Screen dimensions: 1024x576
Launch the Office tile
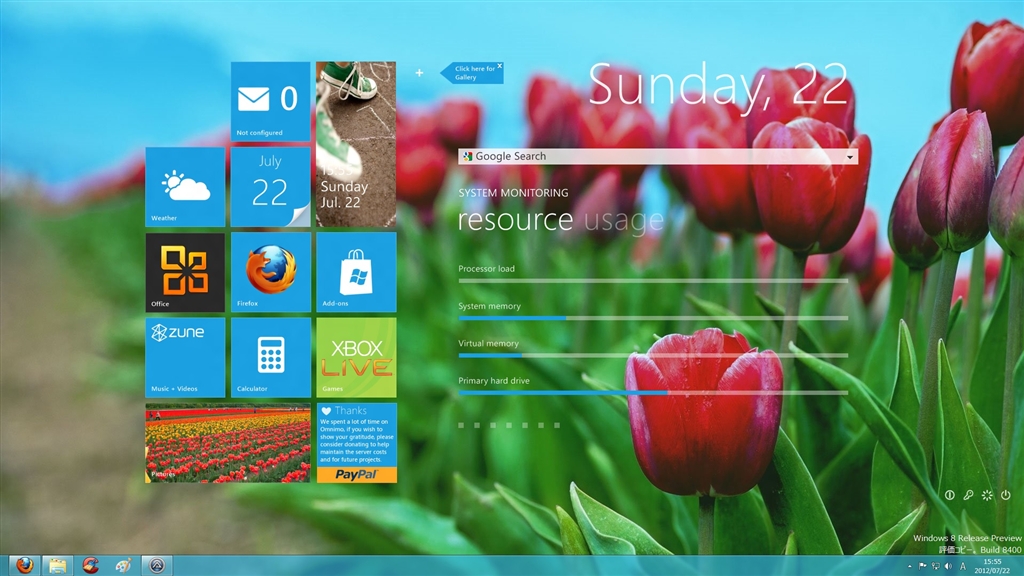coord(185,272)
